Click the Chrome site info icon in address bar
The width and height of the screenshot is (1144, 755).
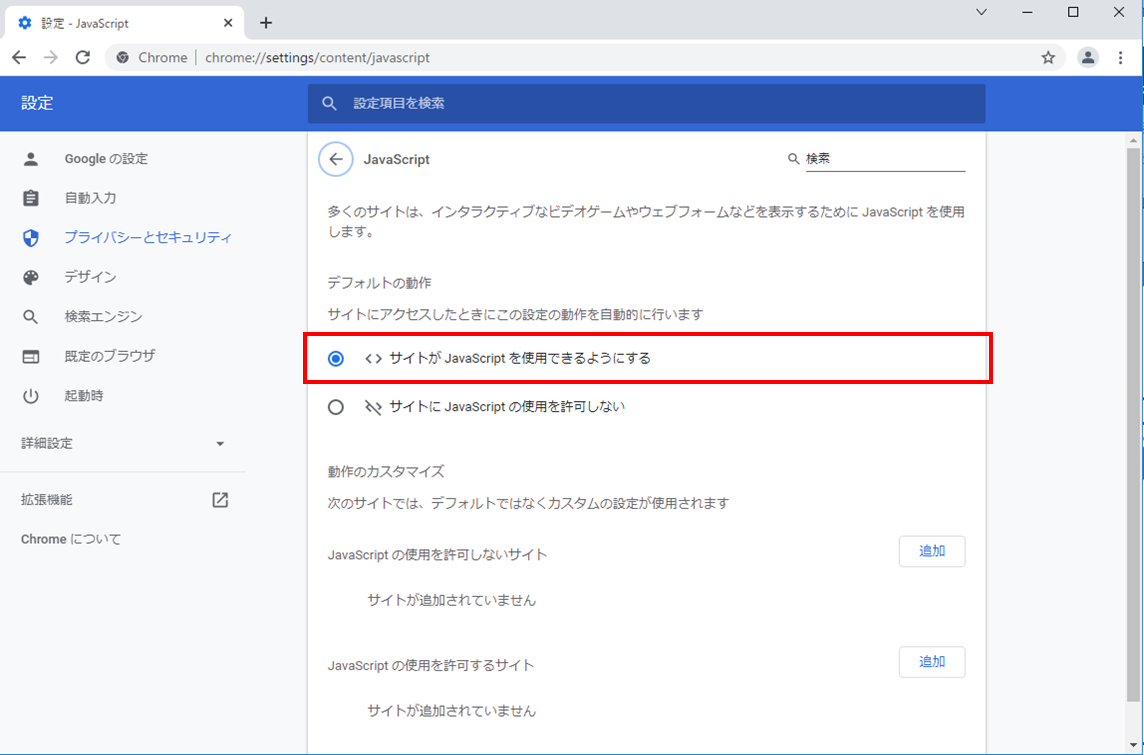[x=123, y=58]
